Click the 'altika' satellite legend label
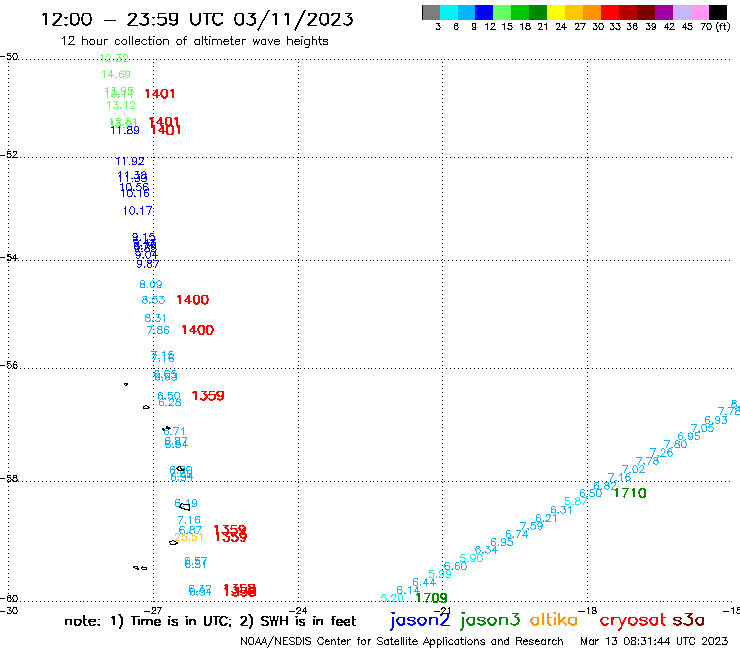The width and height of the screenshot is (740, 650). pos(554,619)
